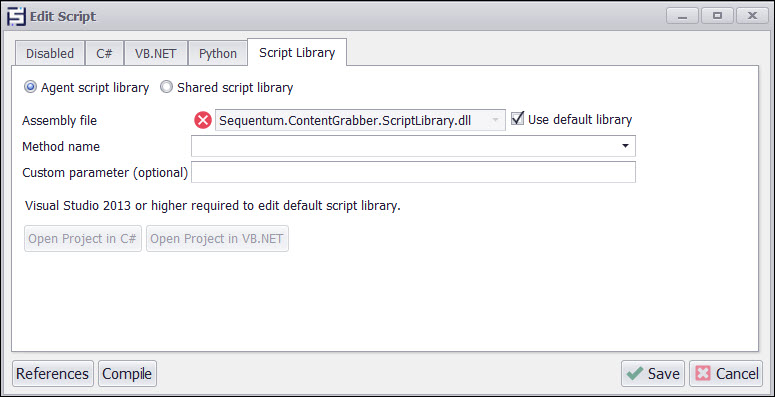Expand the Method name dropdown arrow
Viewport: 775px width, 397px height.
625,146
